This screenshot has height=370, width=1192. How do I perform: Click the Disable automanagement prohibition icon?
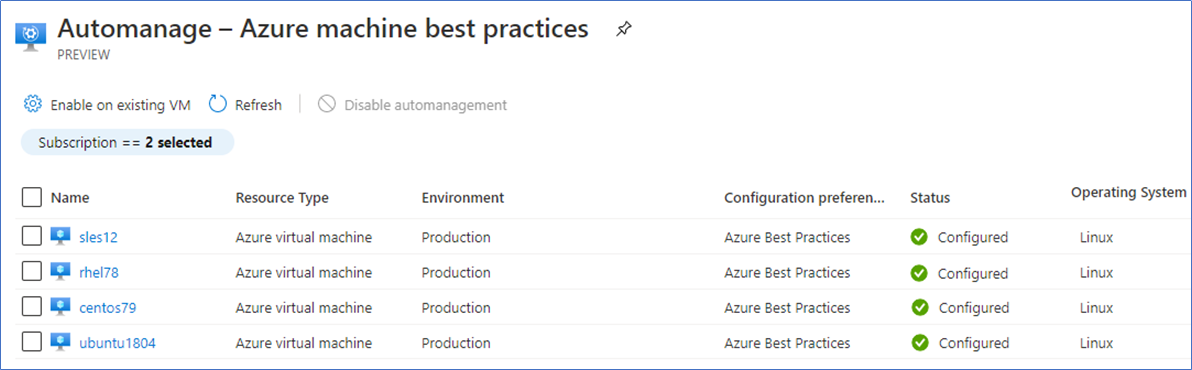(x=327, y=104)
